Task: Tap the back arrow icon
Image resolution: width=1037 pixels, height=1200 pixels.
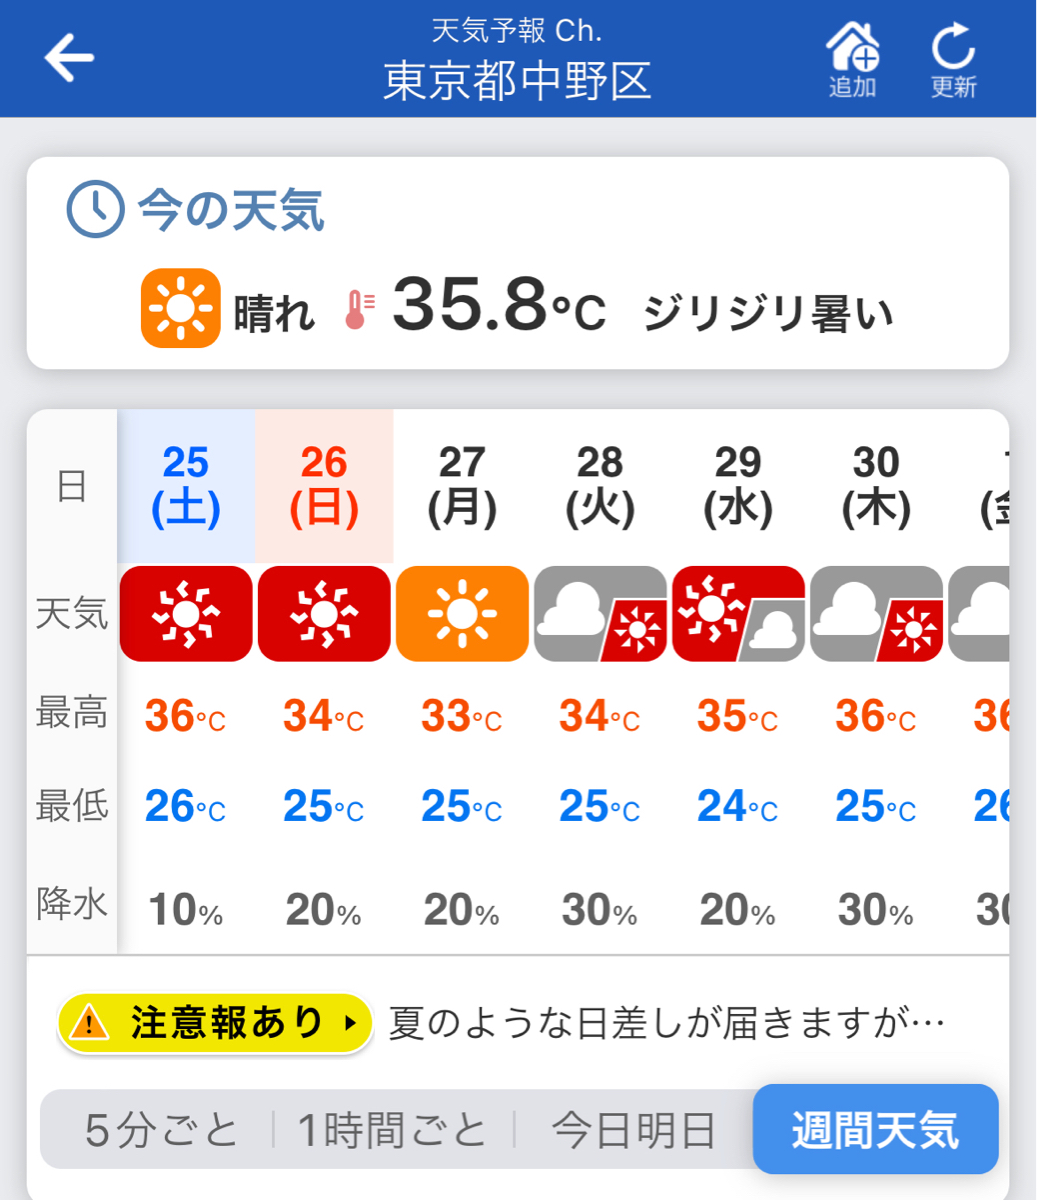Action: tap(69, 57)
